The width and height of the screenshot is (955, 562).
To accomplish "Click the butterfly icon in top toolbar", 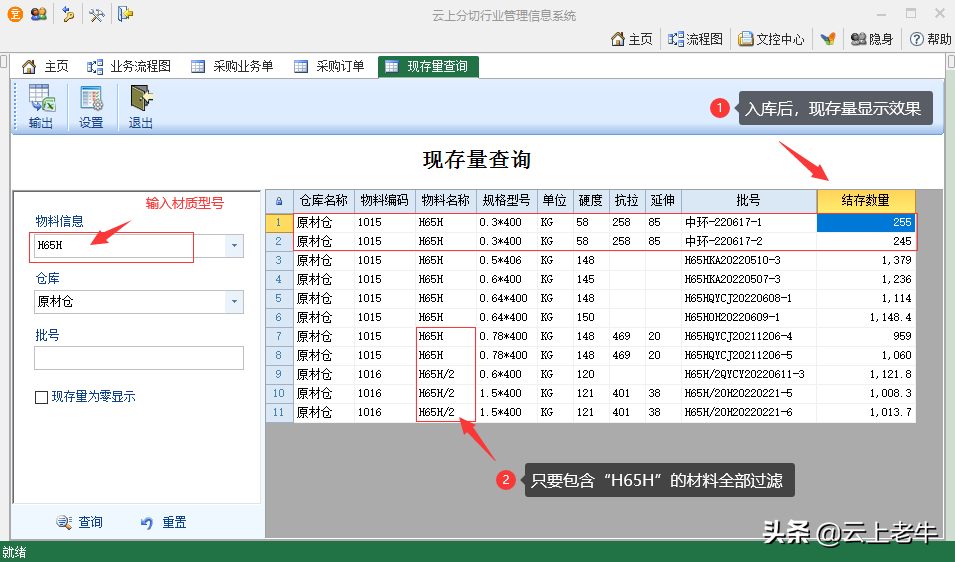I will pyautogui.click(x=828, y=39).
